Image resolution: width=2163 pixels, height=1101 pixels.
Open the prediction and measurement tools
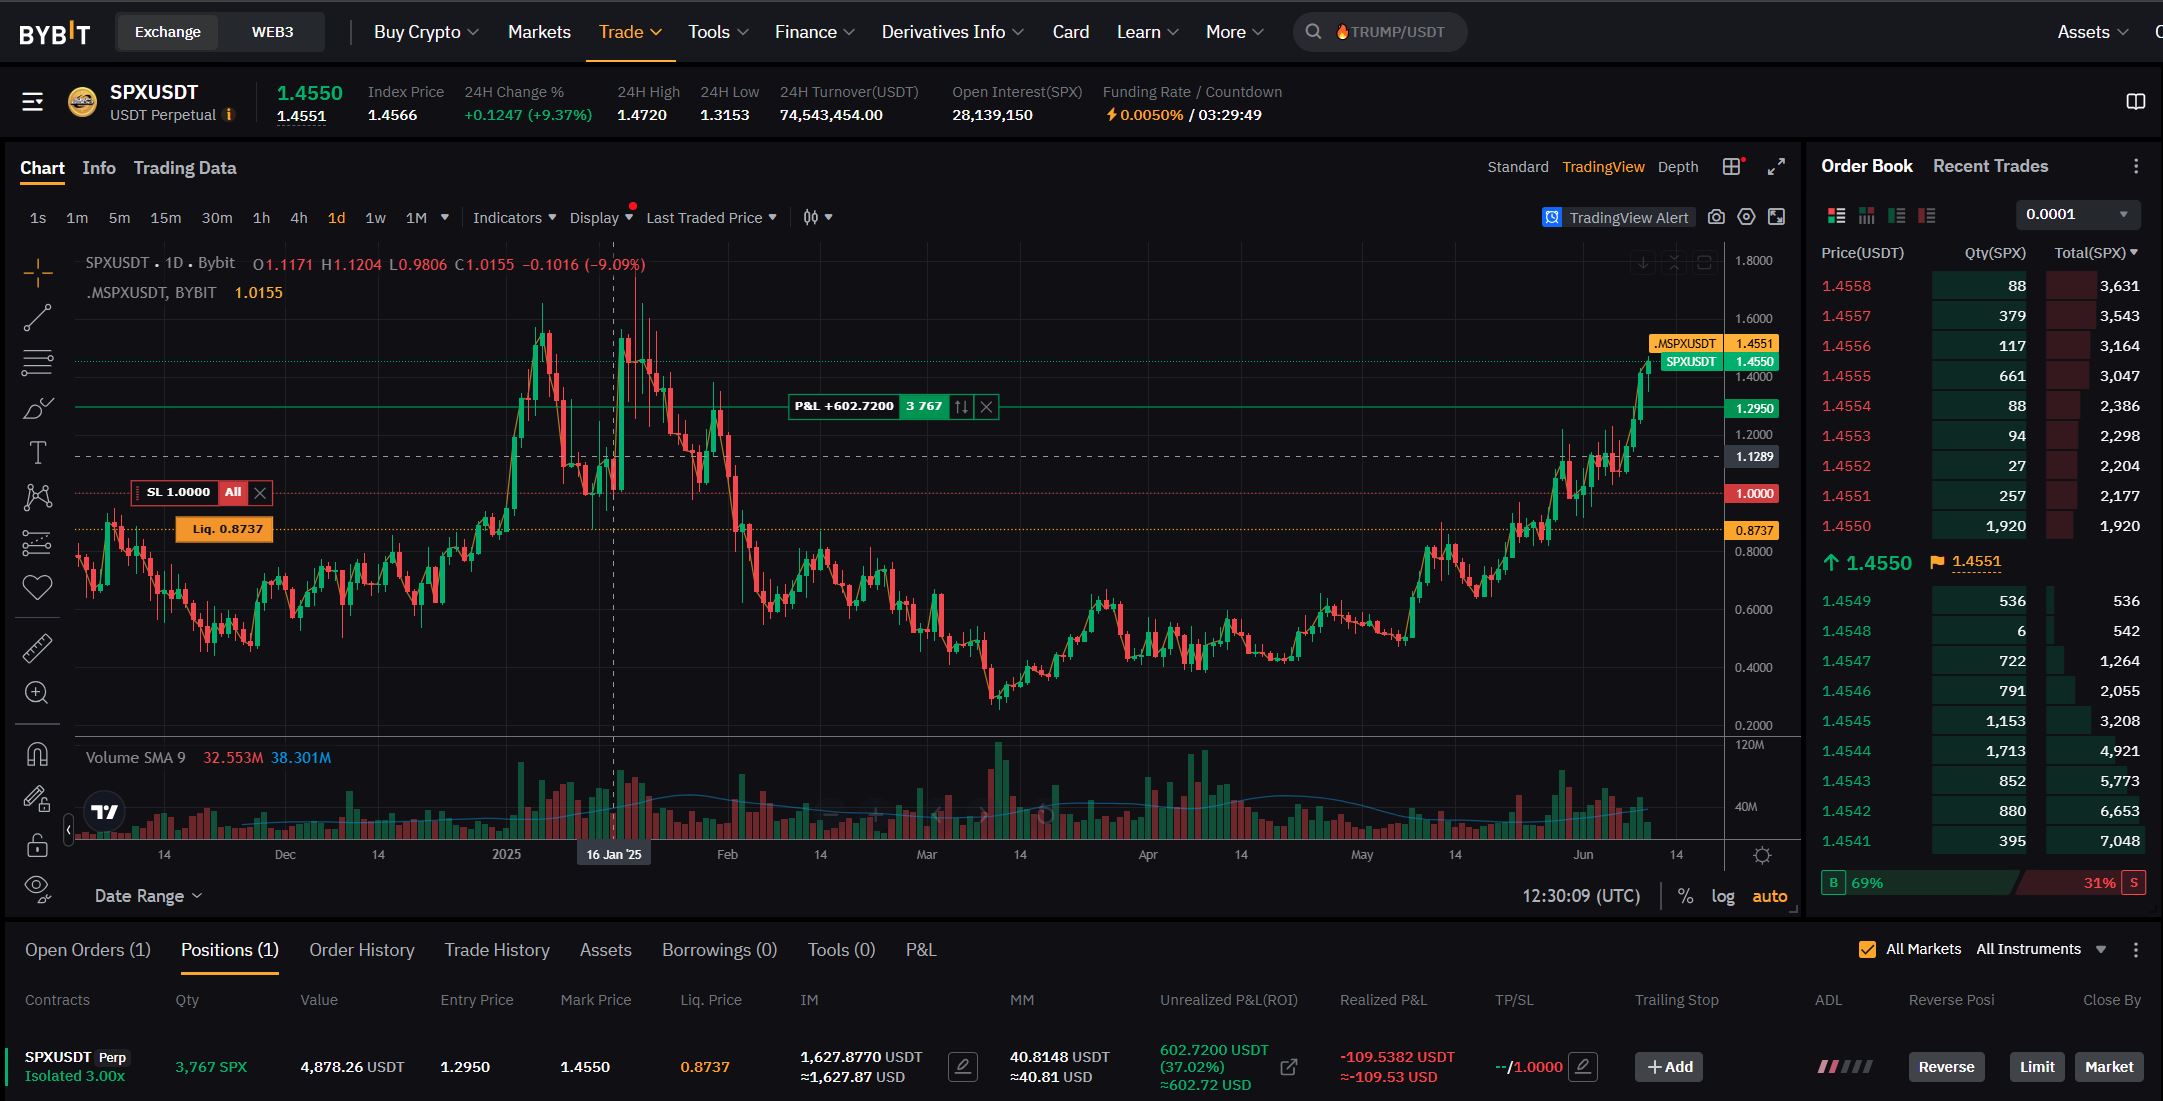(37, 542)
